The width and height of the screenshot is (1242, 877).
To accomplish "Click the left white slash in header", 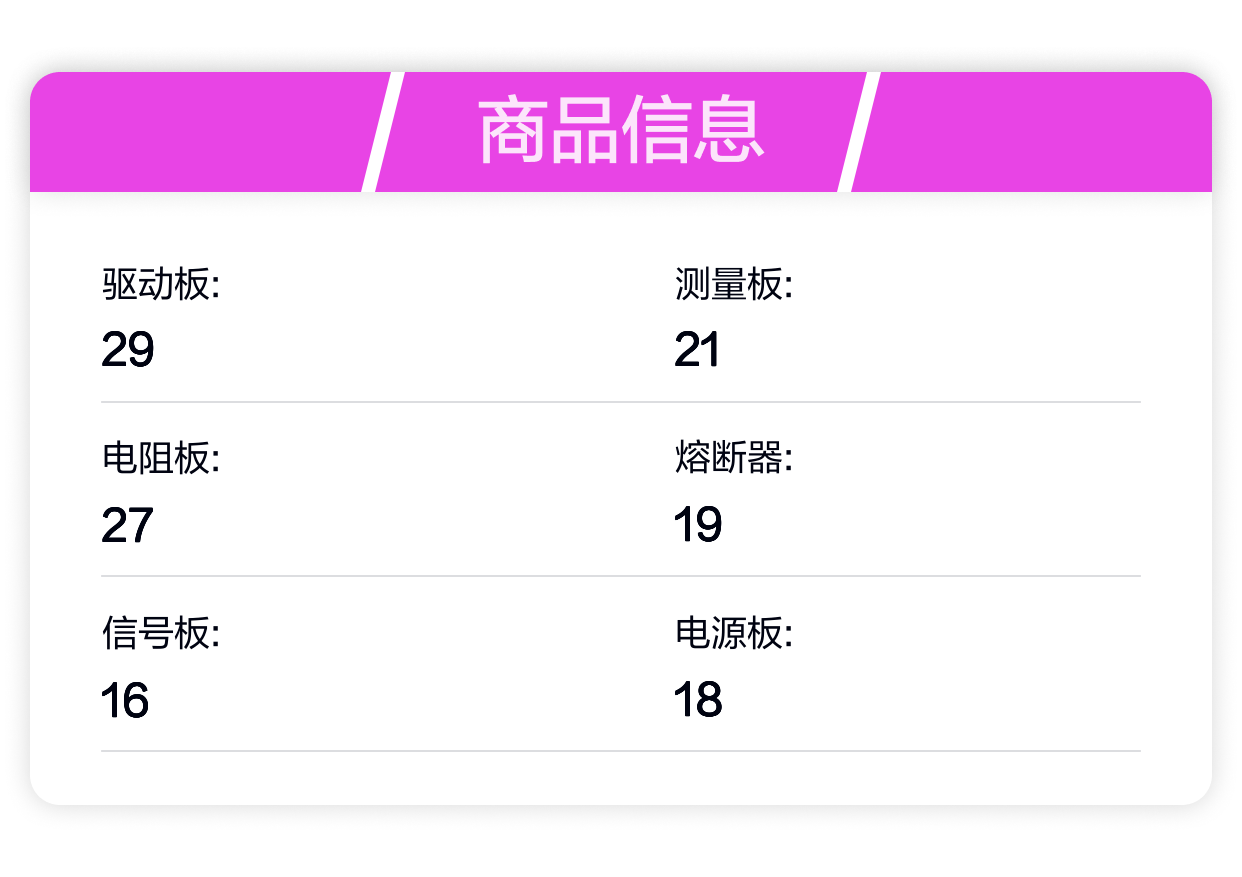I will click(382, 132).
